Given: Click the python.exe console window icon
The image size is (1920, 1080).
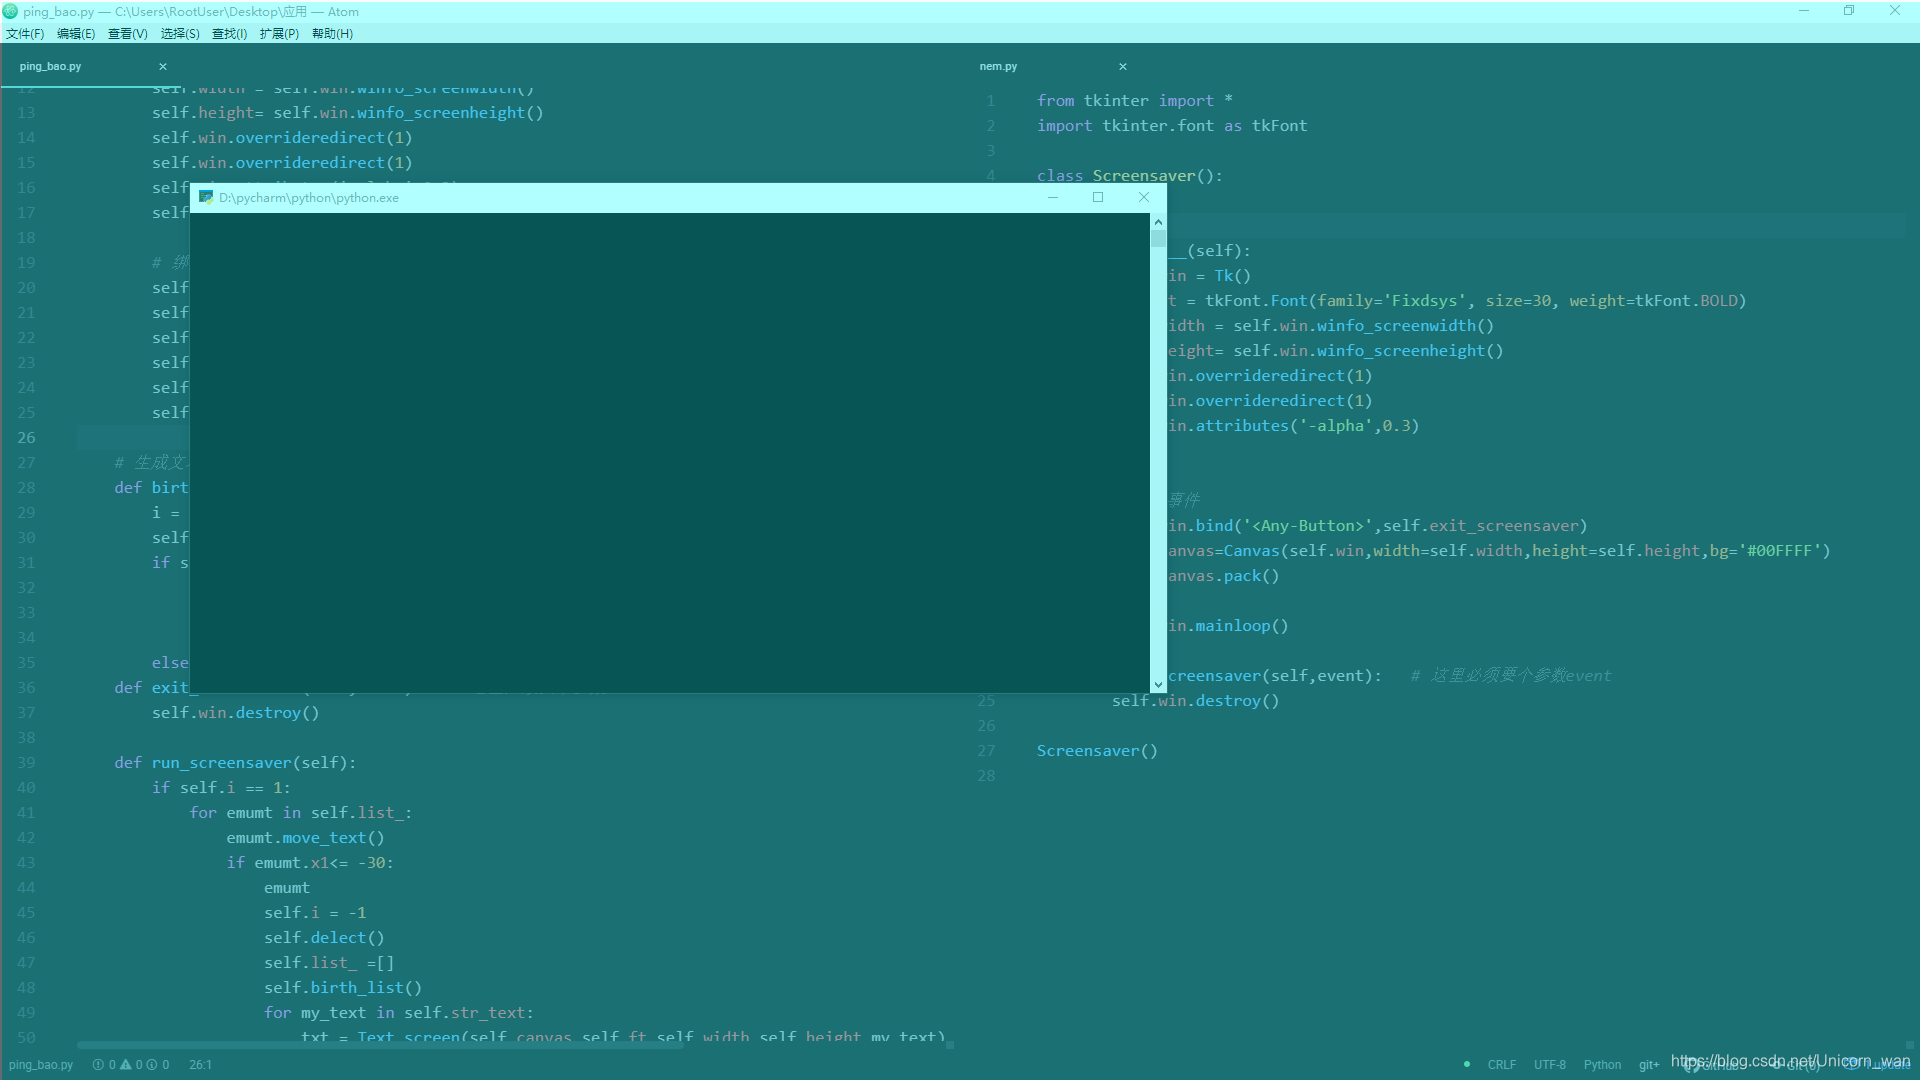Looking at the screenshot, I should pyautogui.click(x=206, y=197).
